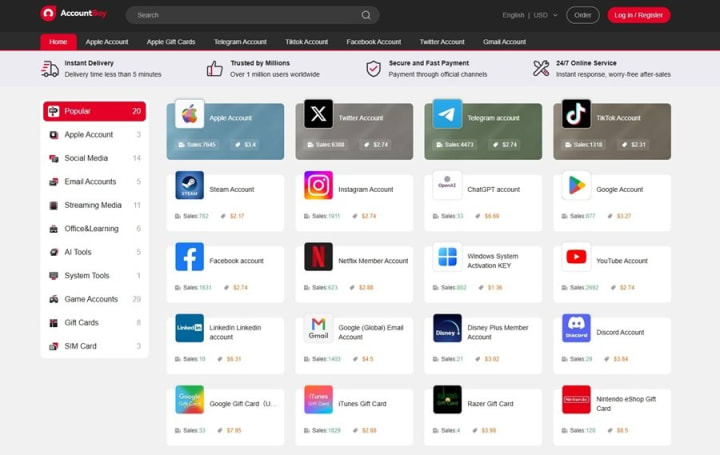Select the Netflix Member Account logo
720x455 pixels.
coord(318,257)
